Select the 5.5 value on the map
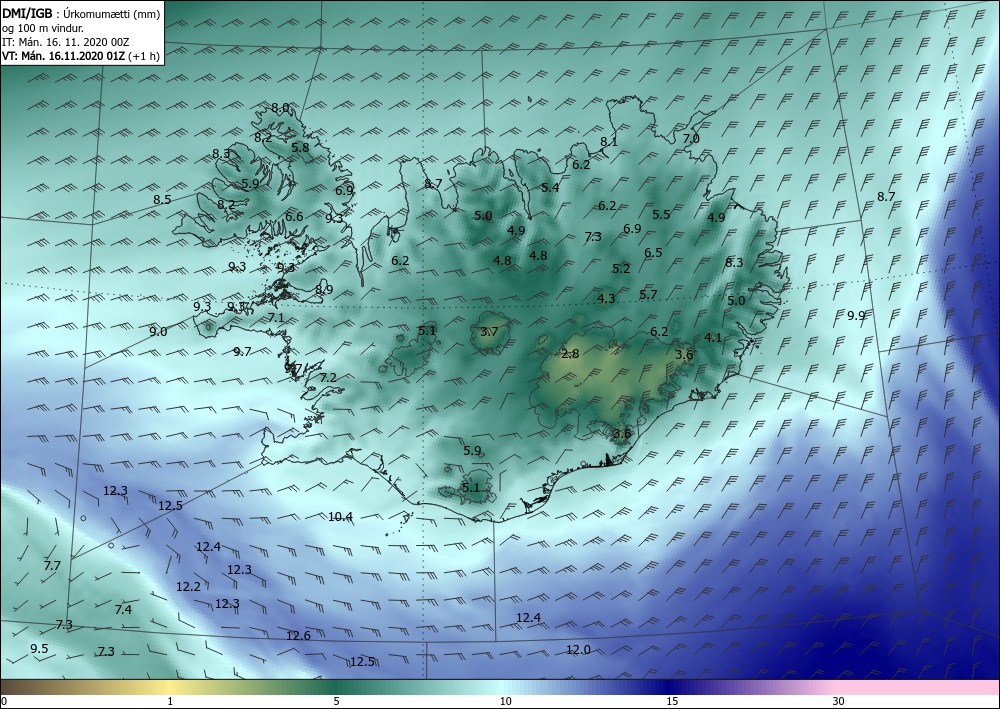1000x709 pixels. (x=661, y=214)
